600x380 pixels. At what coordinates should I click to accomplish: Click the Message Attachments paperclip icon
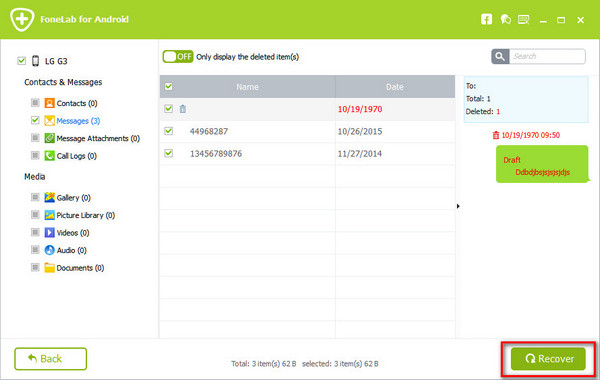coord(49,138)
